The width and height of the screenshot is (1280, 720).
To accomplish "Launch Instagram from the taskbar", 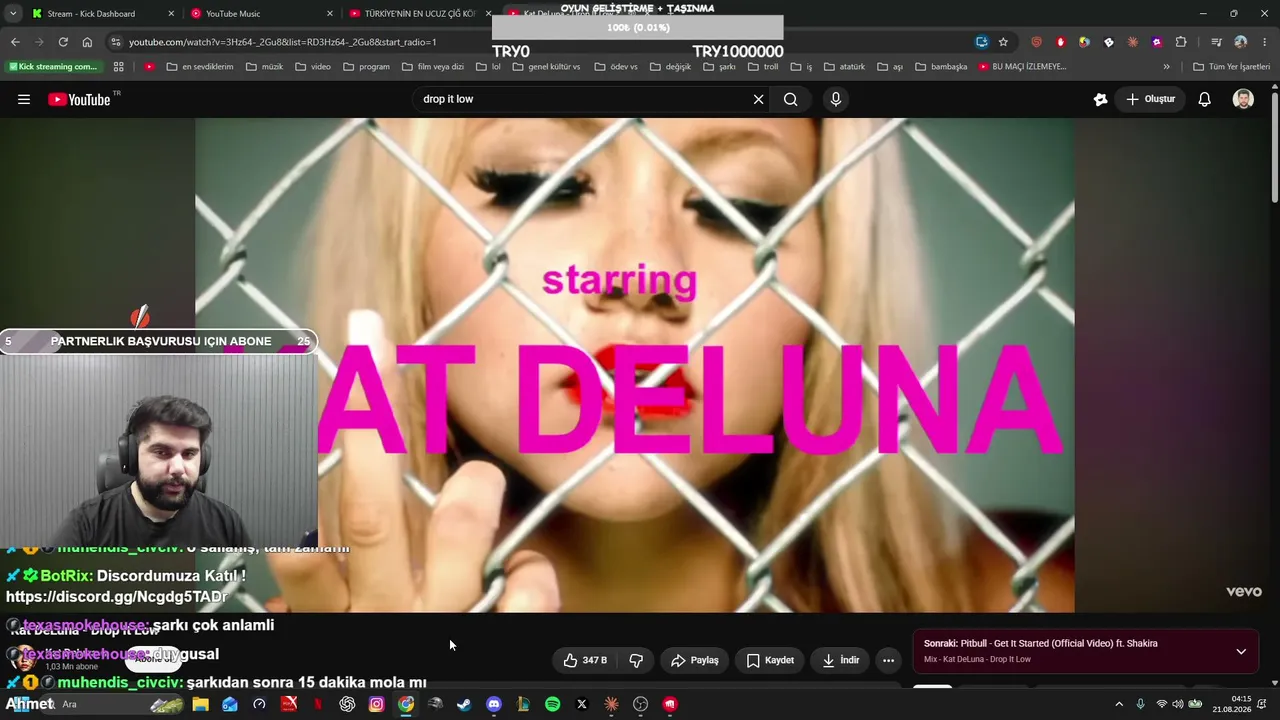I will coord(376,704).
